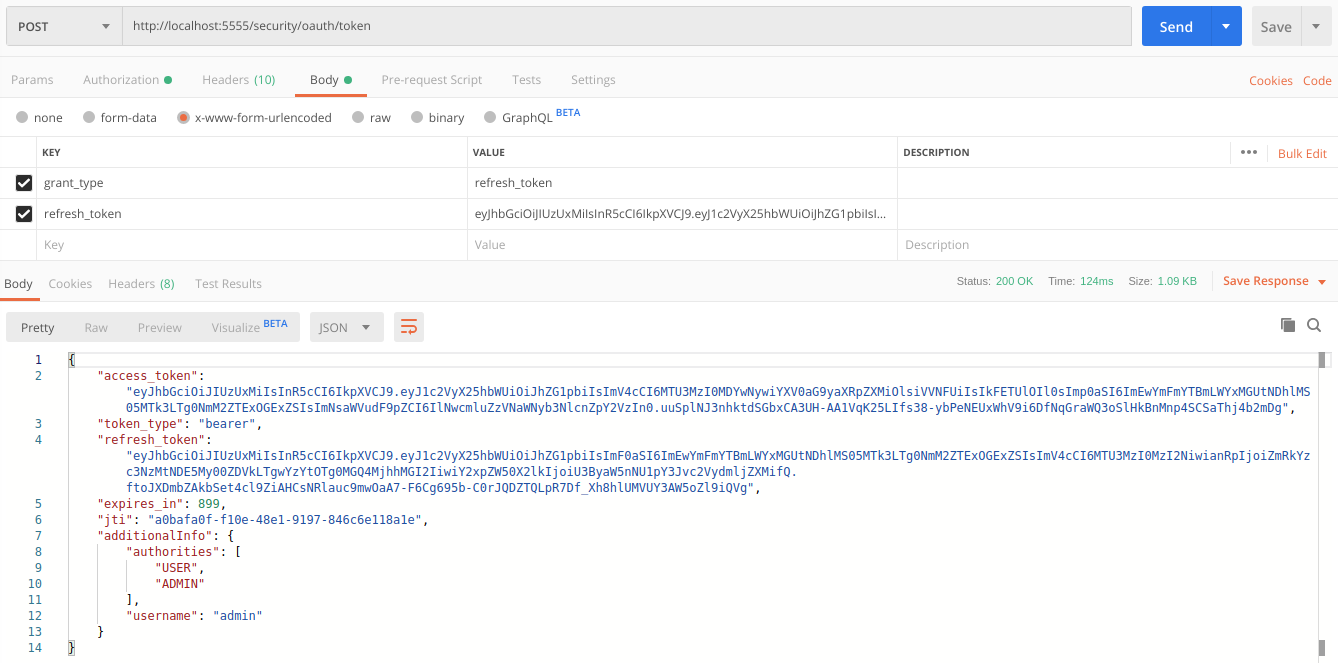
Task: Open search in response with magnifier icon
Action: pos(1314,325)
